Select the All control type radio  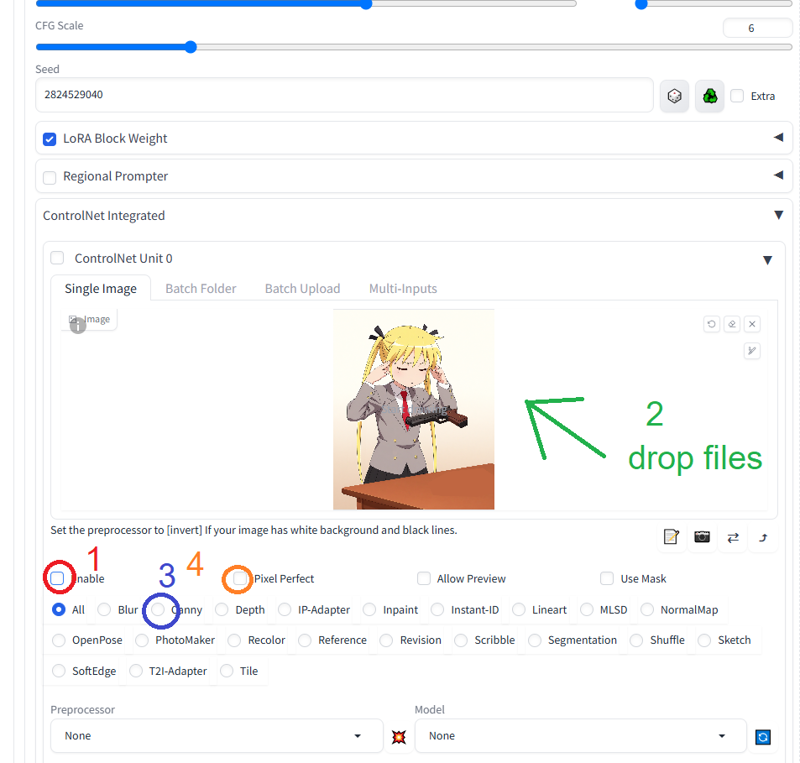(x=59, y=609)
